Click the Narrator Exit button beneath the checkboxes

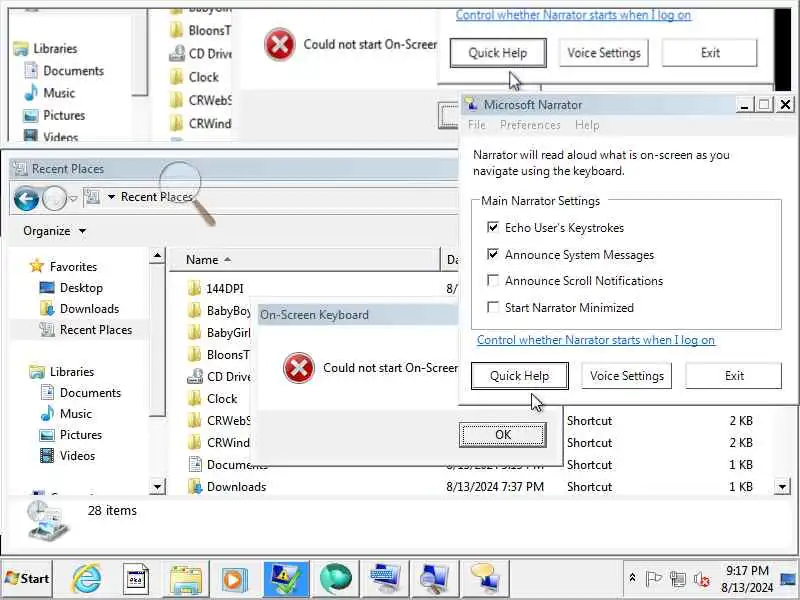pyautogui.click(x=734, y=376)
